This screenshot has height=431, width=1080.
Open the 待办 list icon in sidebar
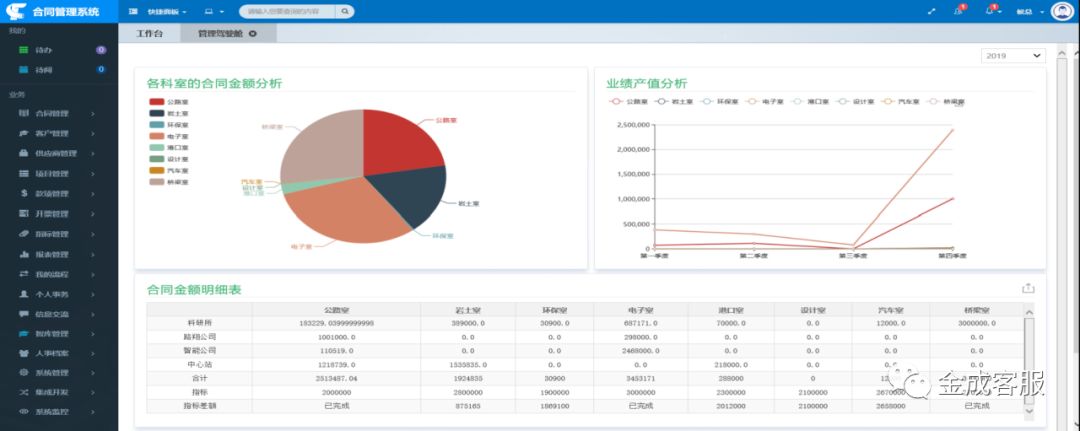pyautogui.click(x=23, y=50)
